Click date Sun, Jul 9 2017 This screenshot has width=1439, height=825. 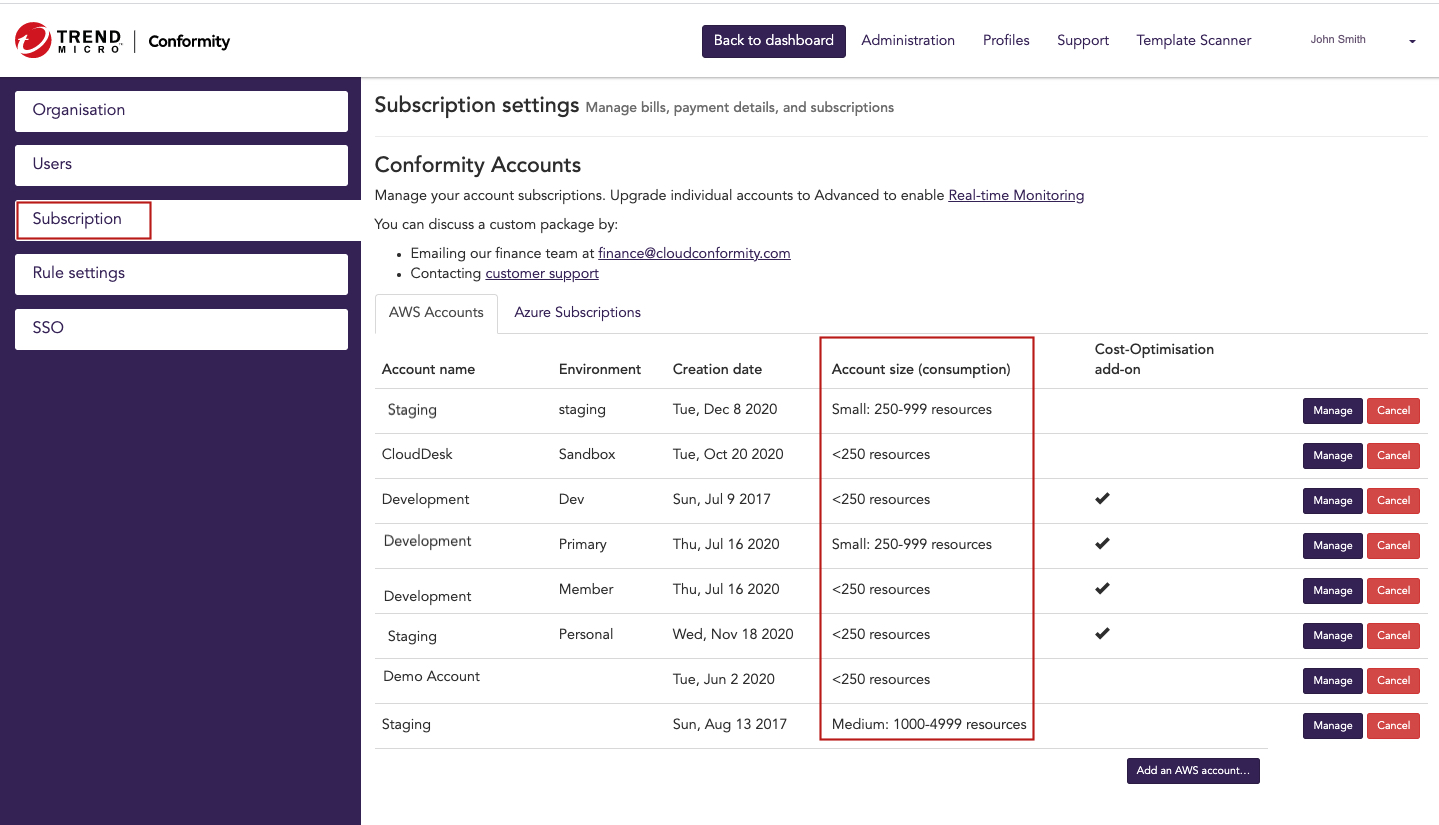point(722,500)
